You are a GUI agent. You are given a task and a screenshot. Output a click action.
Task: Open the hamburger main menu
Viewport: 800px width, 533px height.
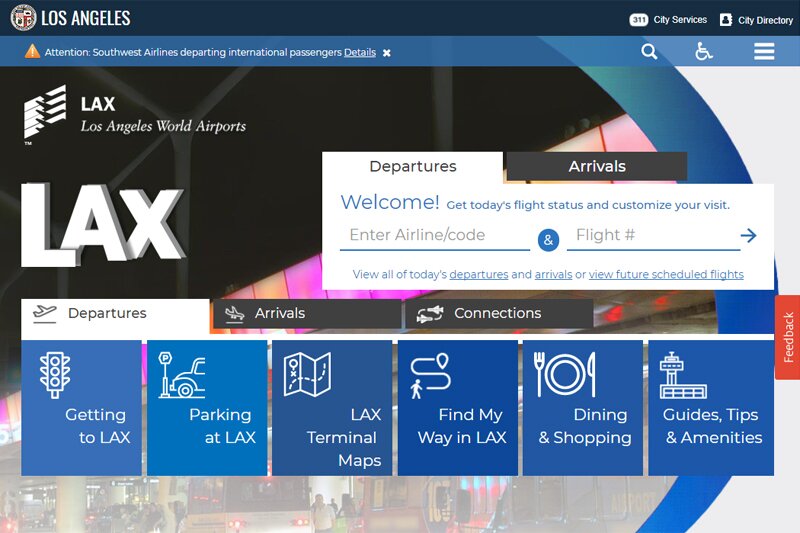point(764,52)
